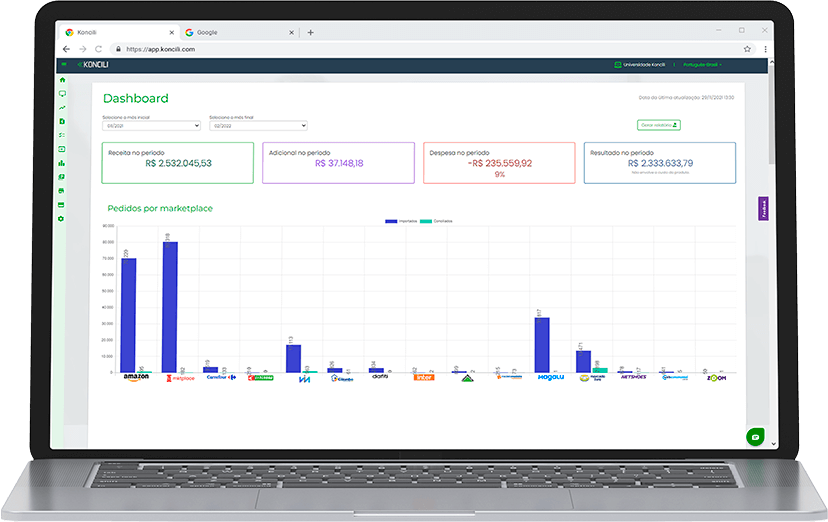Image resolution: width=828 pixels, height=522 pixels.
Task: Reload the page
Action: coord(98,49)
